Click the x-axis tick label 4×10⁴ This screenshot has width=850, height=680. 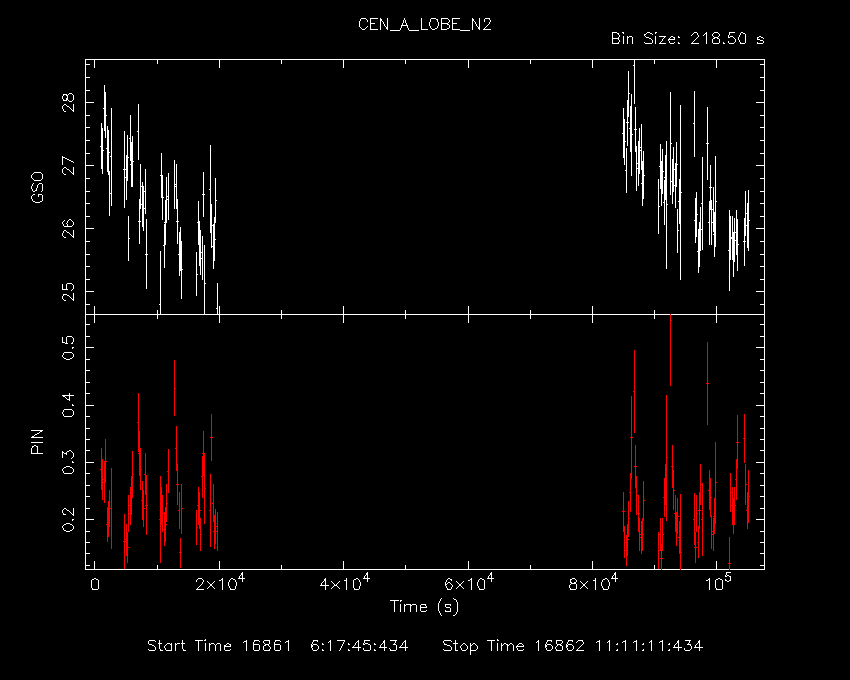(x=345, y=583)
